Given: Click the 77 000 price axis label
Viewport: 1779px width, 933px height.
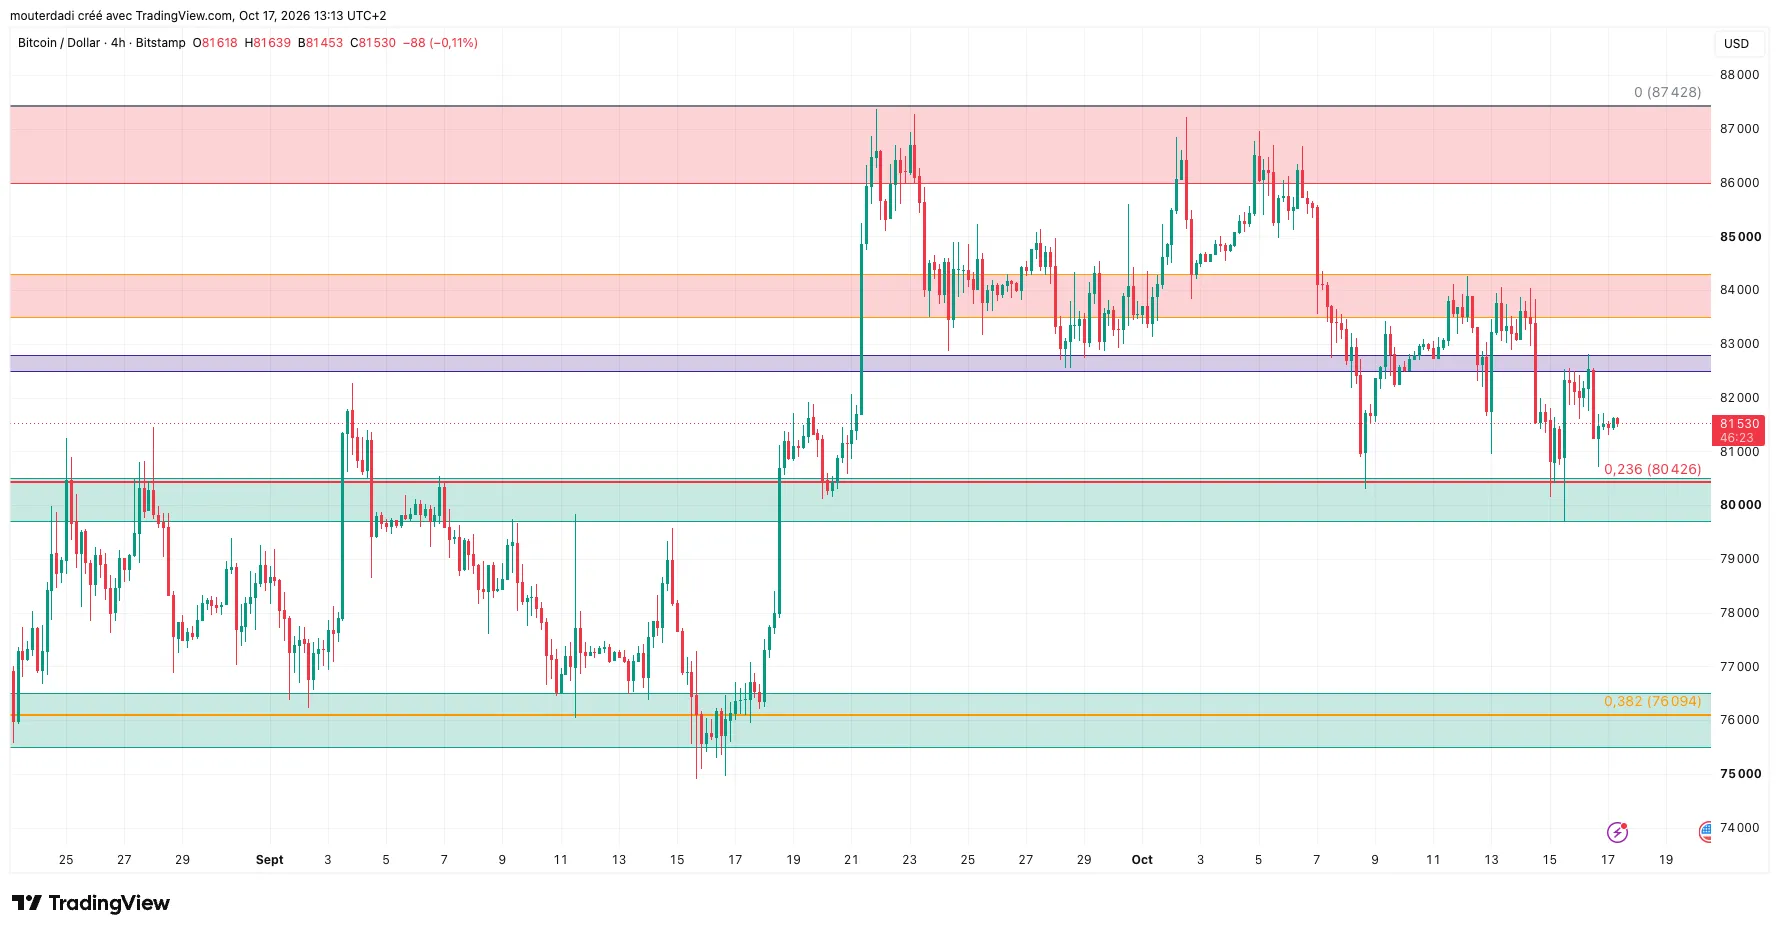Looking at the screenshot, I should click(1740, 667).
